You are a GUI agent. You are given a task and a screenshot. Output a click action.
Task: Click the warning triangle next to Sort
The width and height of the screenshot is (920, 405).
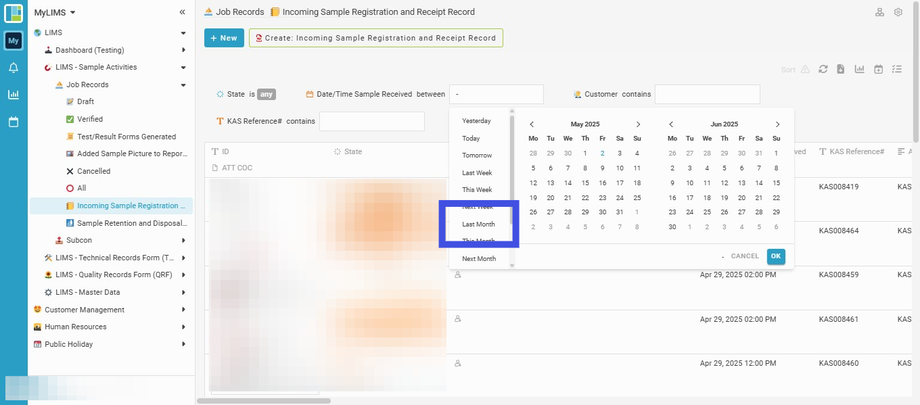point(805,69)
